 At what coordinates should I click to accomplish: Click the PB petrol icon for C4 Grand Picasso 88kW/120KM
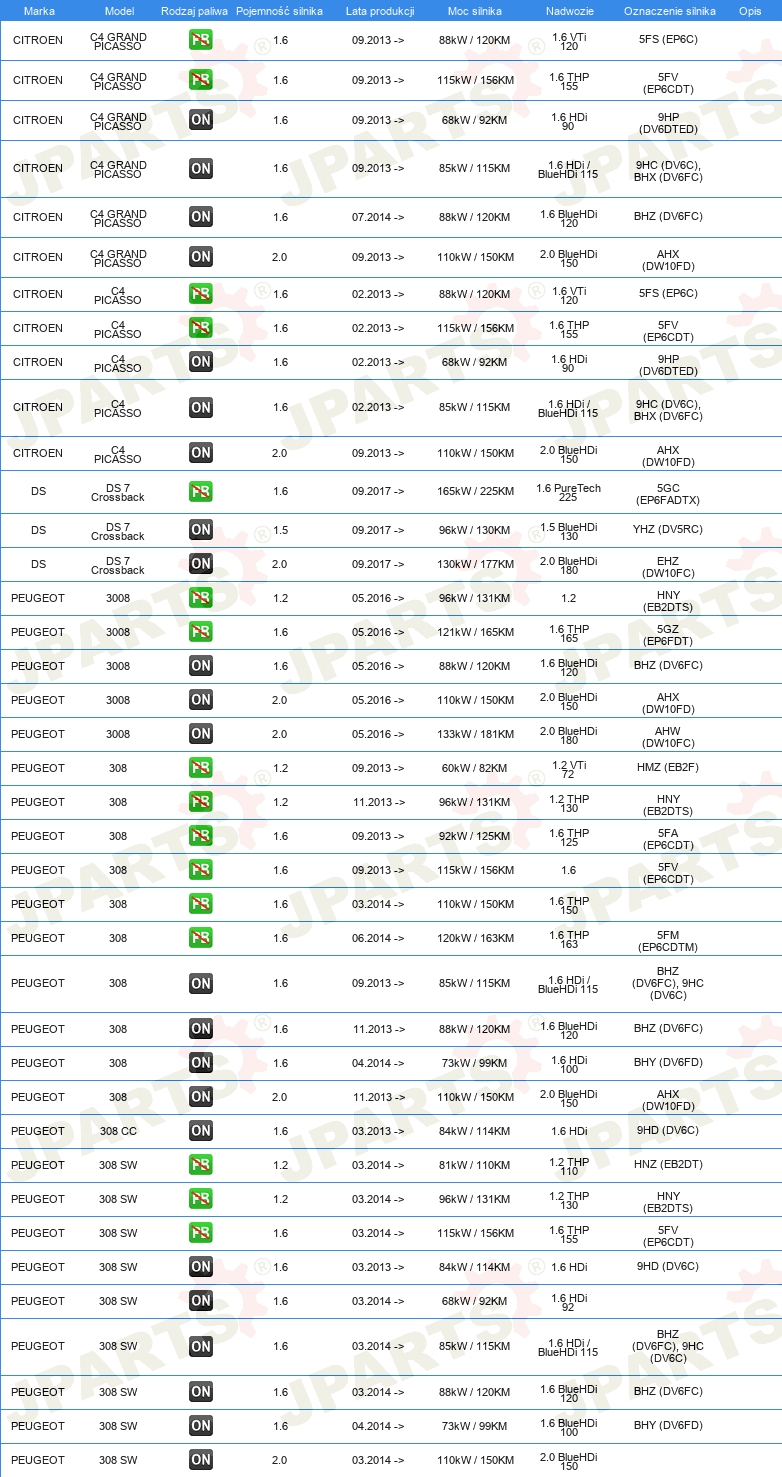coord(201,41)
